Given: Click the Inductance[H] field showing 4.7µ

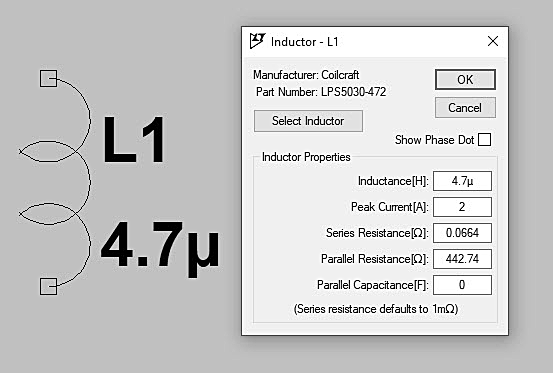Looking at the screenshot, I should click(462, 181).
